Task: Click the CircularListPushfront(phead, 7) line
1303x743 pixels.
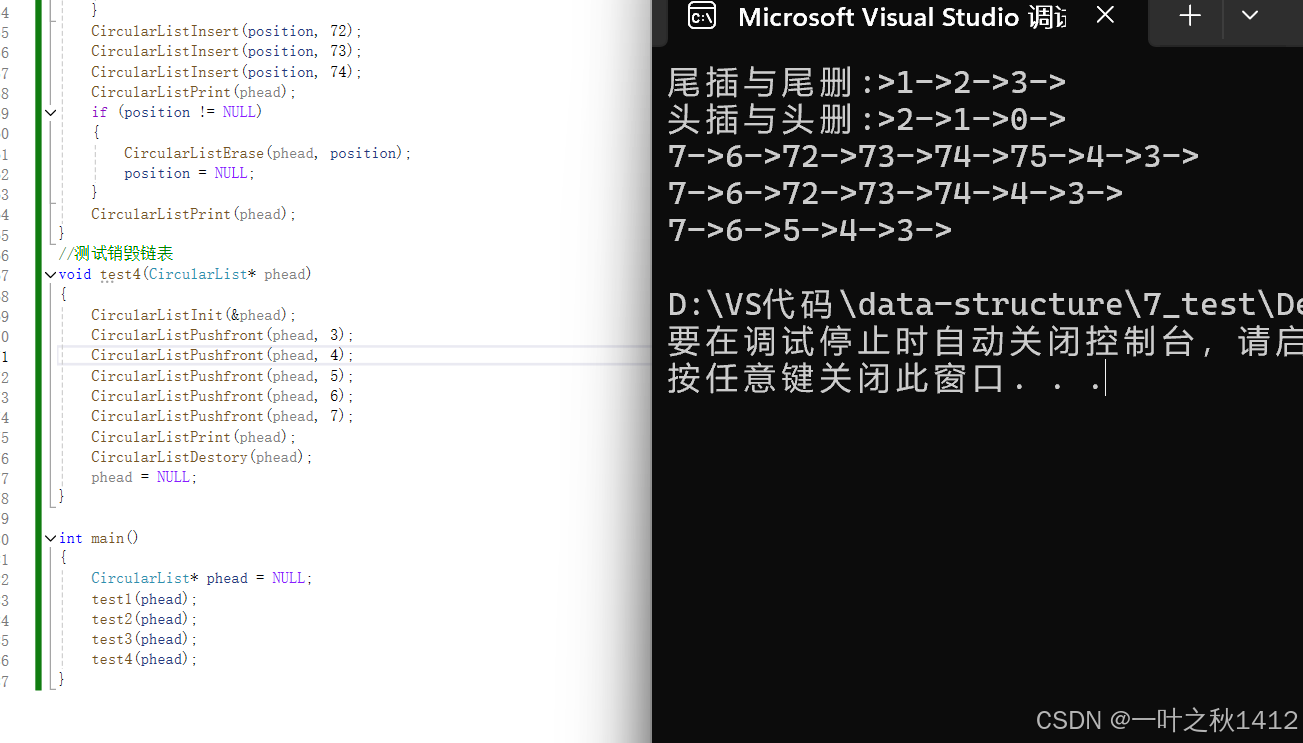Action: click(x=223, y=416)
